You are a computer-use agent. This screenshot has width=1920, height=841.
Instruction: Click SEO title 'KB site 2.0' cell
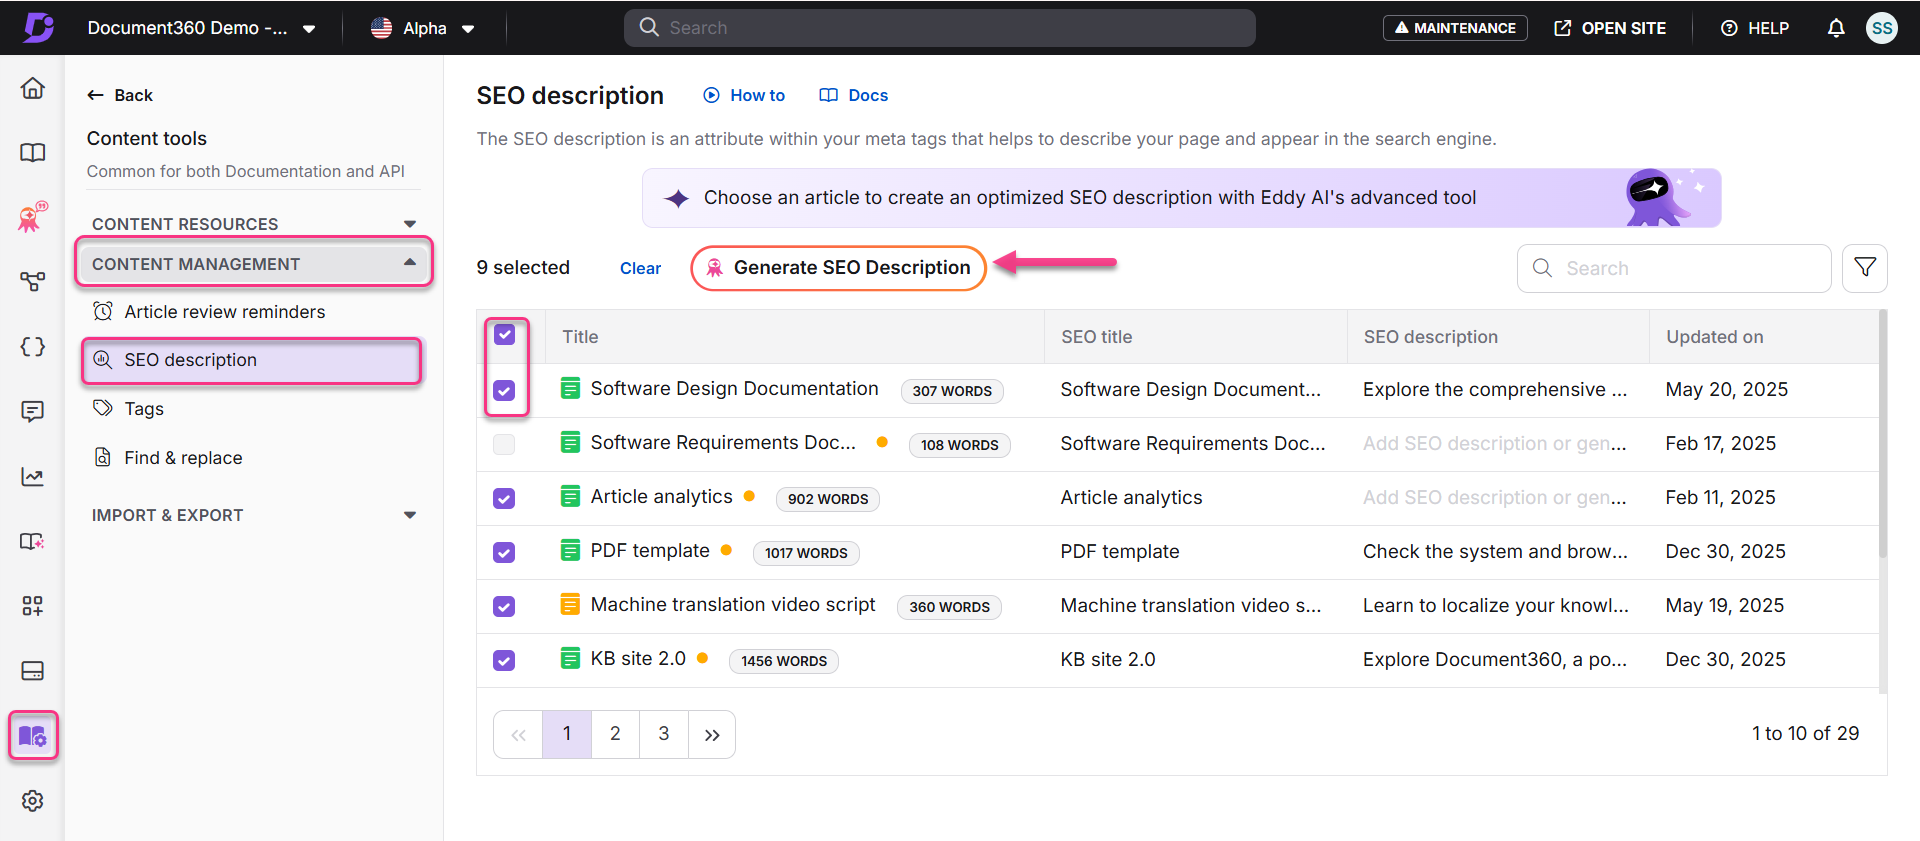[x=1108, y=659]
